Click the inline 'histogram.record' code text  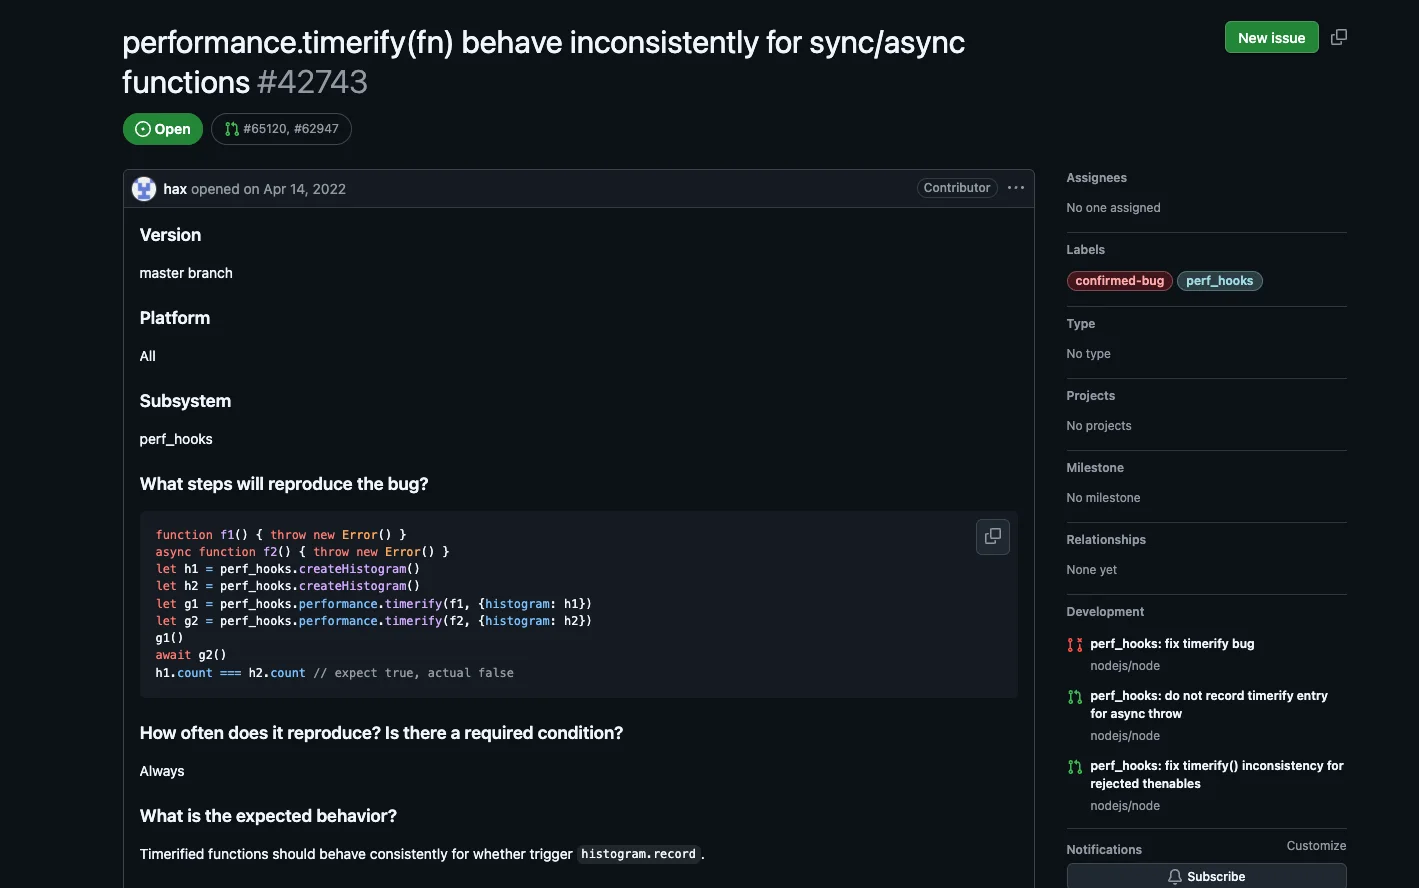[638, 854]
